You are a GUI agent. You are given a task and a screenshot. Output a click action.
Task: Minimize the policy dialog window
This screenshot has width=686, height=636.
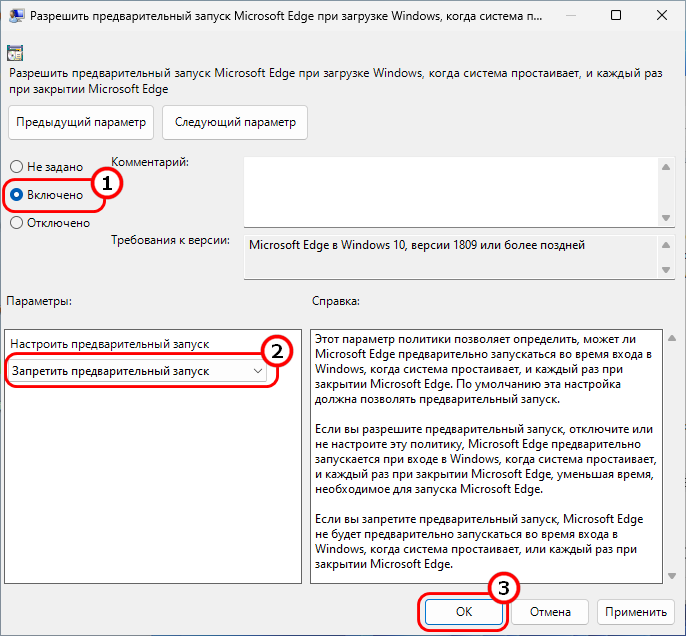(x=570, y=15)
